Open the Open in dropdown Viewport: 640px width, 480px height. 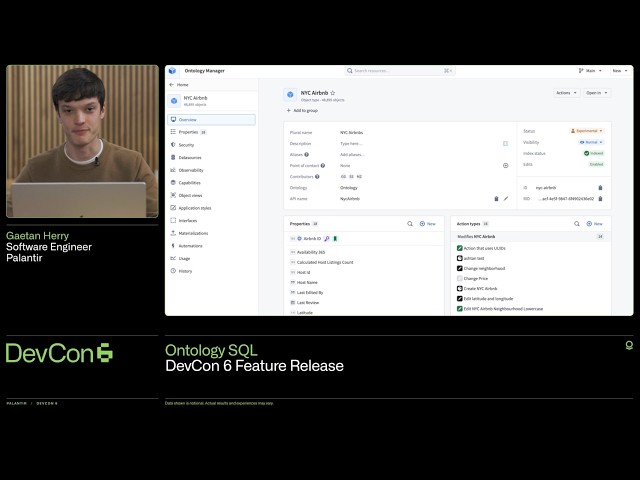597,93
